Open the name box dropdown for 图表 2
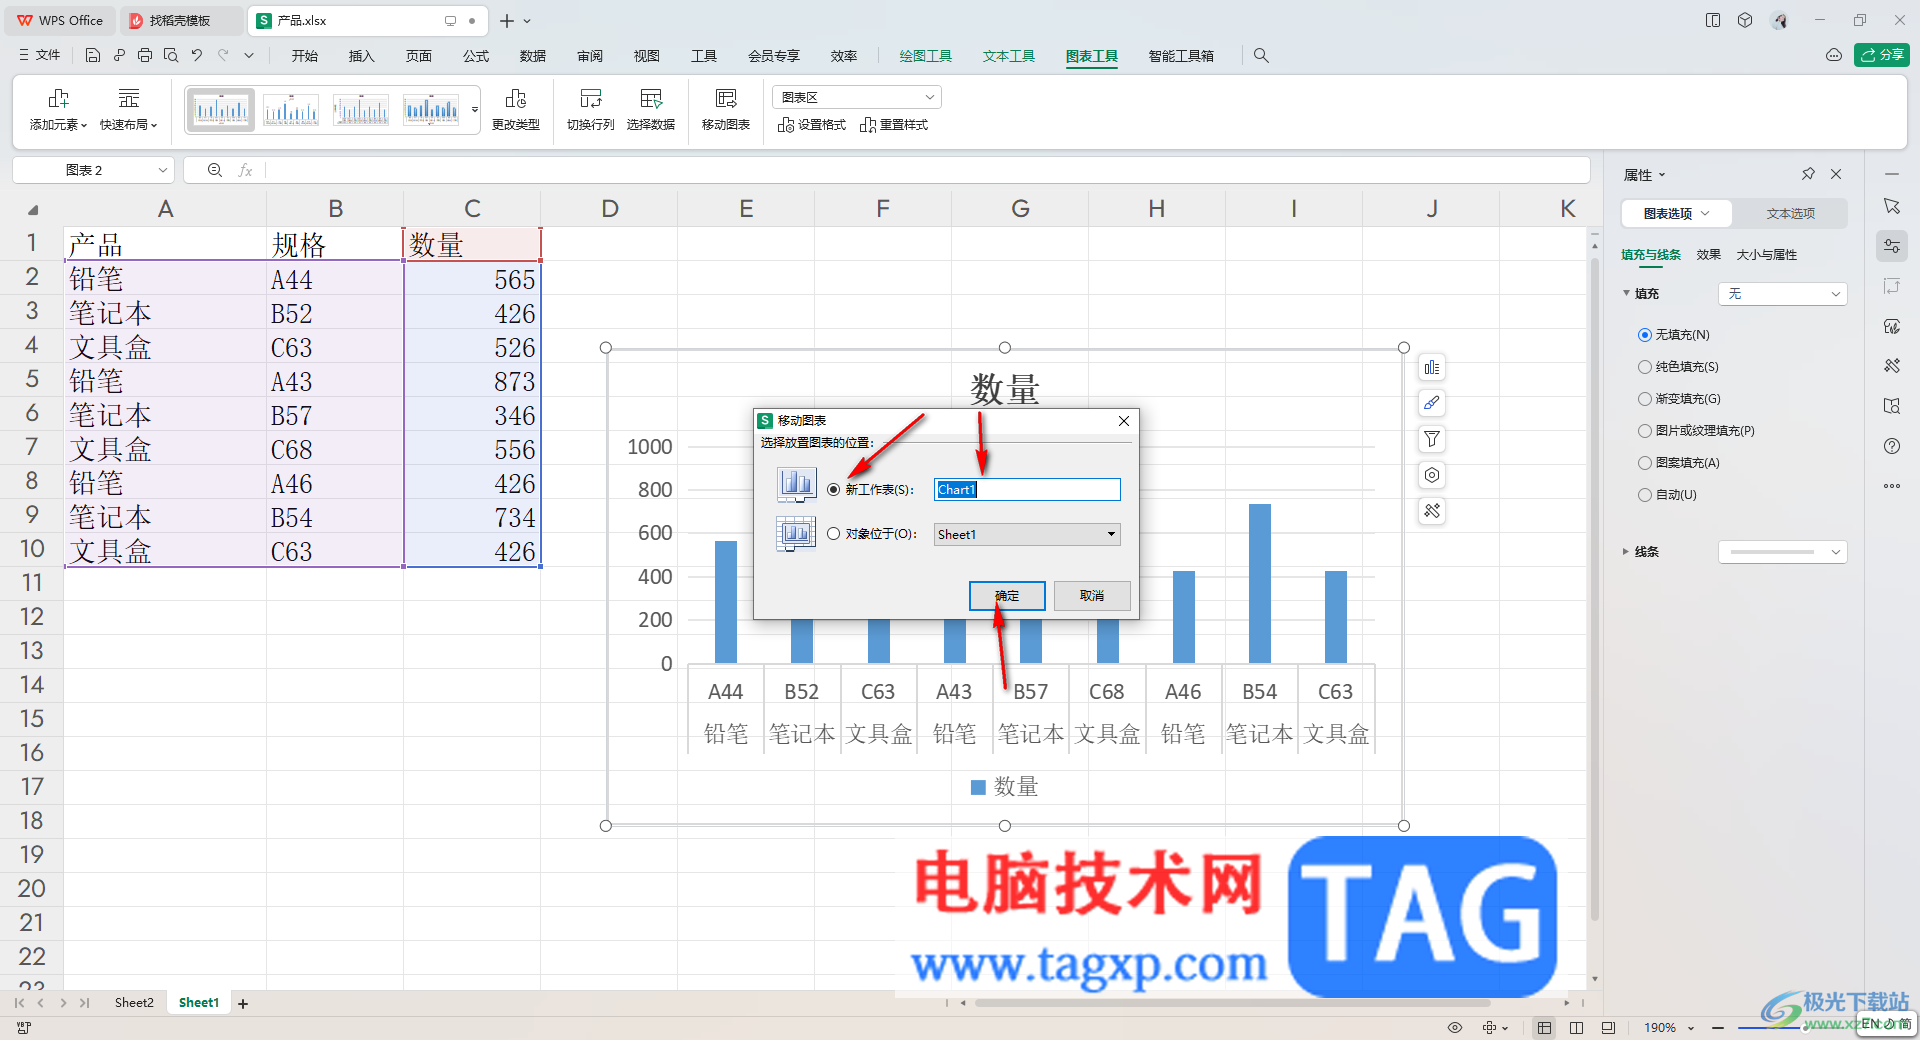This screenshot has height=1040, width=1920. (x=162, y=170)
